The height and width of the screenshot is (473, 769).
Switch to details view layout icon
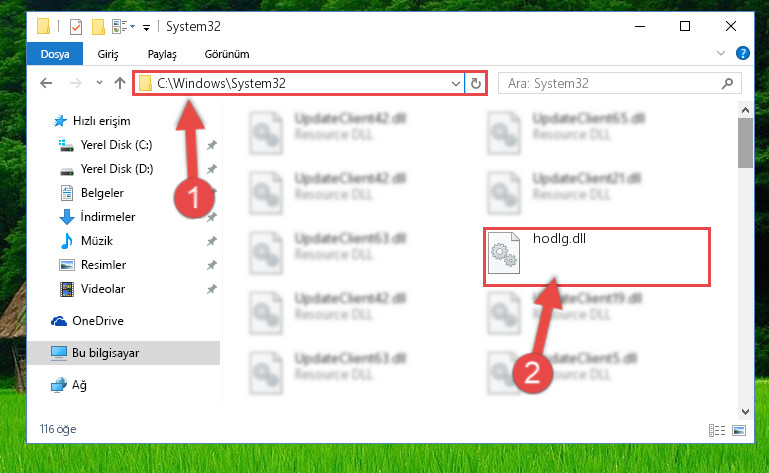coord(717,430)
